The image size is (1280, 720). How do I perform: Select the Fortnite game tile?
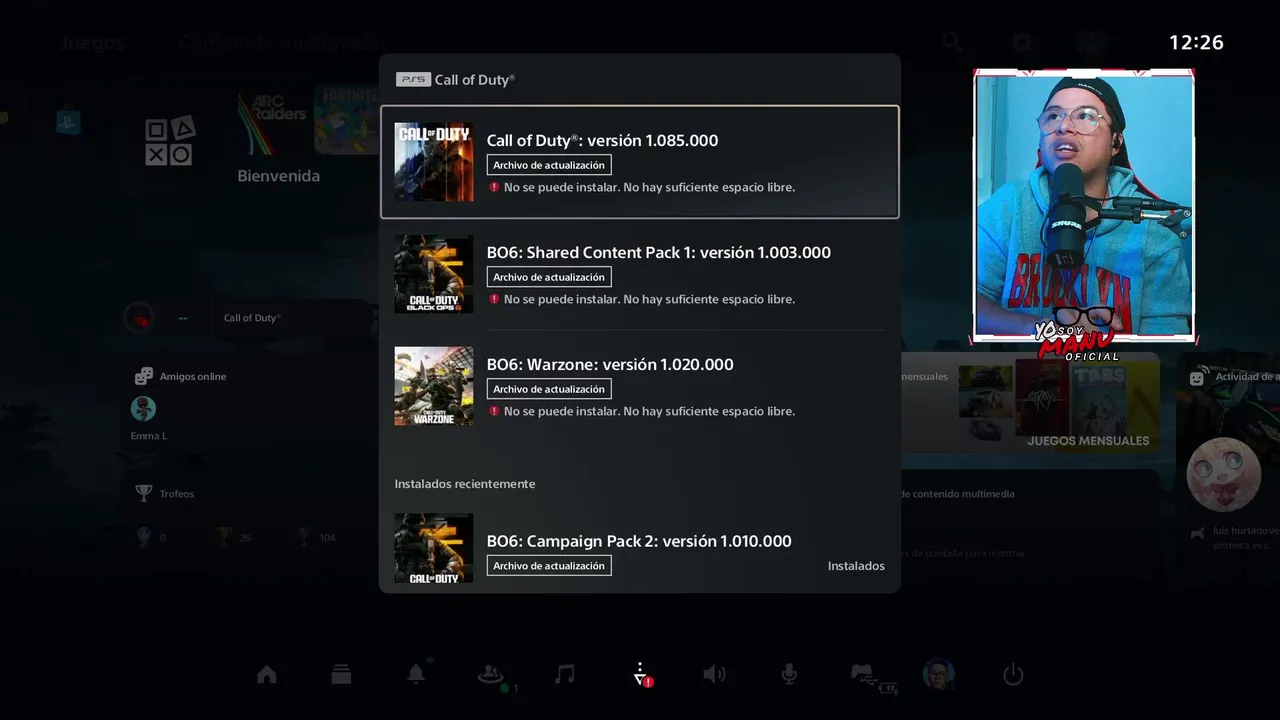346,120
